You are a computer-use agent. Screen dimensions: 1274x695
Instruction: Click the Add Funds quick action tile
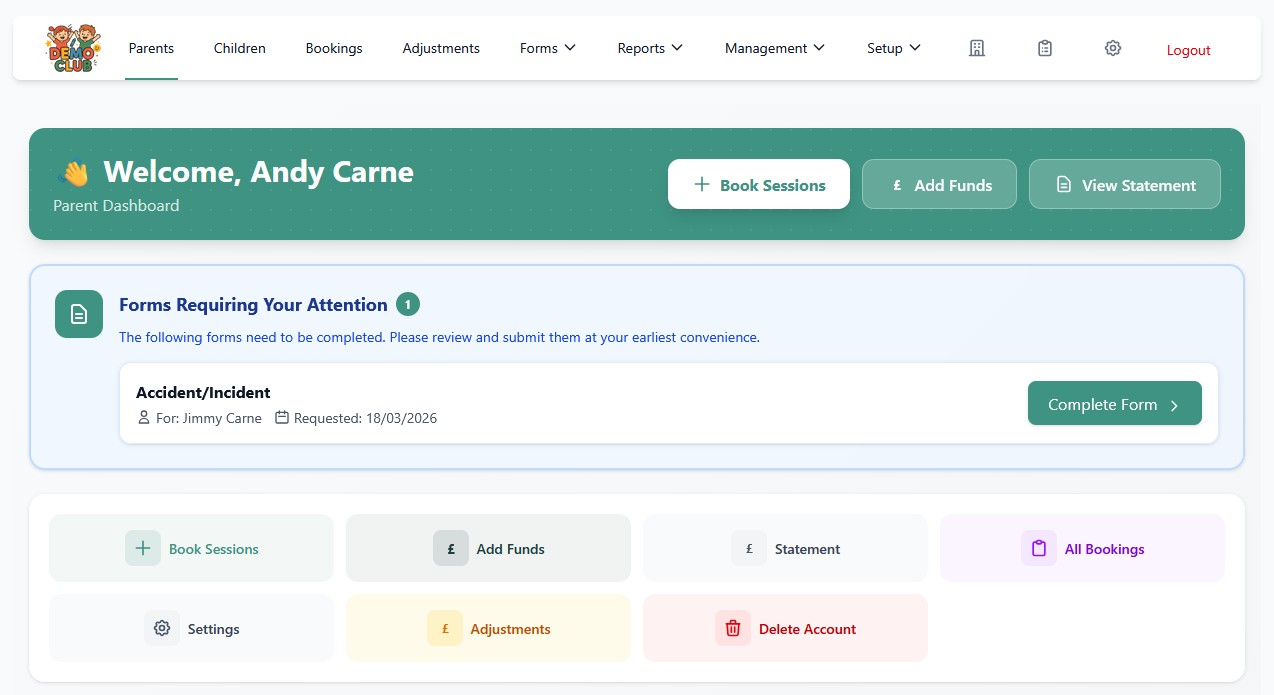pyautogui.click(x=488, y=549)
